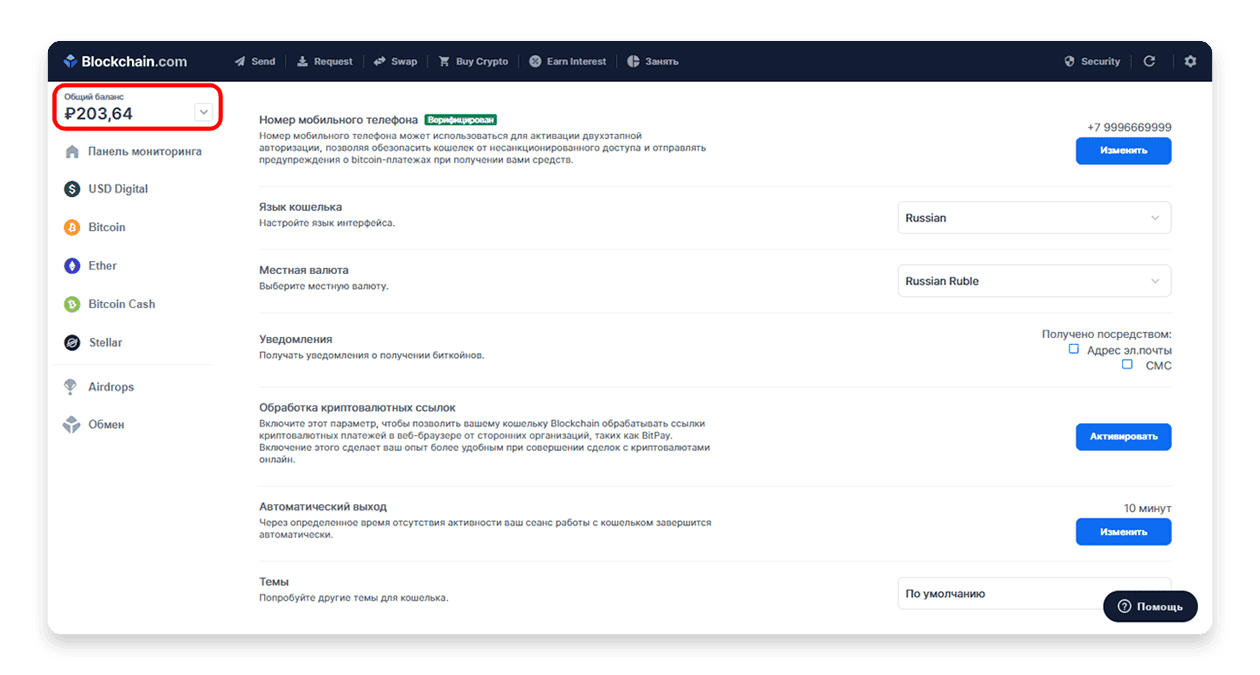Click the Blockchain.com logo icon
The width and height of the screenshot is (1260, 675).
pos(70,61)
